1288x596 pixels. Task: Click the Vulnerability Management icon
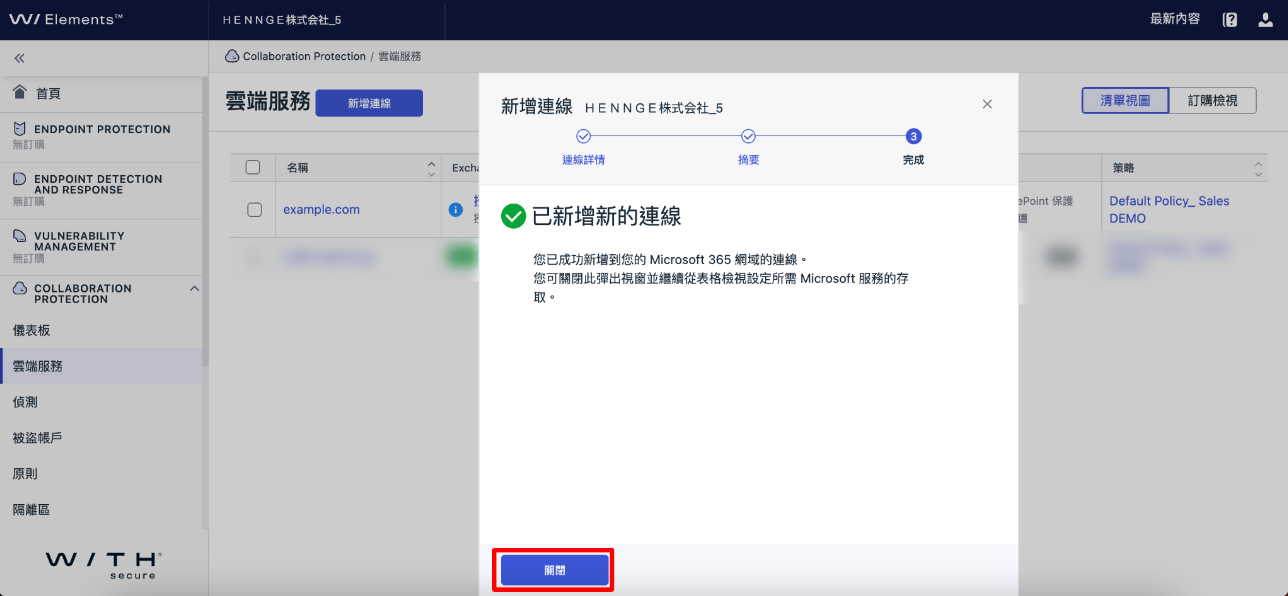coord(20,237)
